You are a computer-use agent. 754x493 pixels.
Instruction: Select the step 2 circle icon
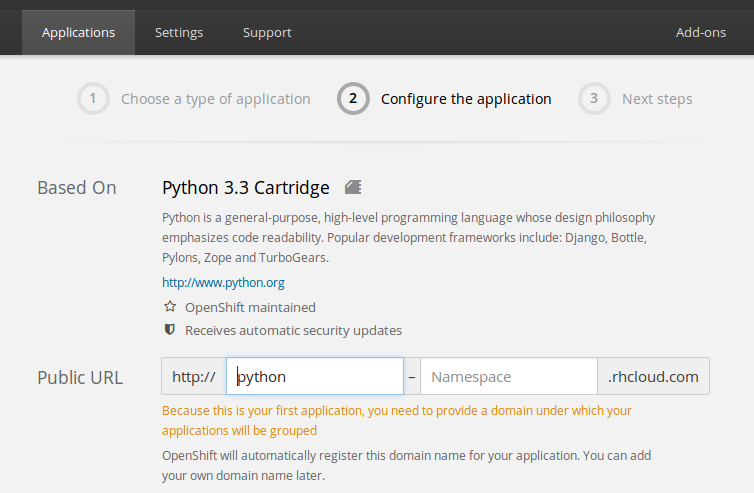353,99
